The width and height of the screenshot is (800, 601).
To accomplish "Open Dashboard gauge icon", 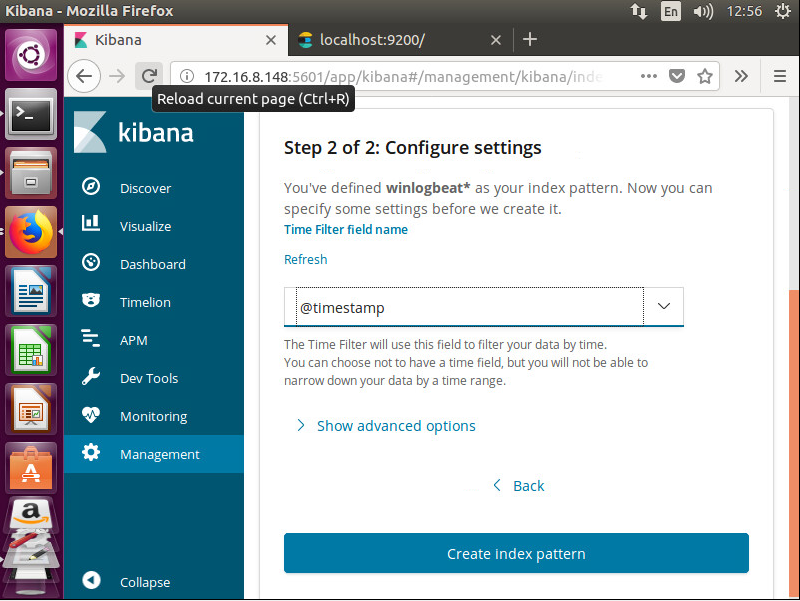I will coord(91,263).
